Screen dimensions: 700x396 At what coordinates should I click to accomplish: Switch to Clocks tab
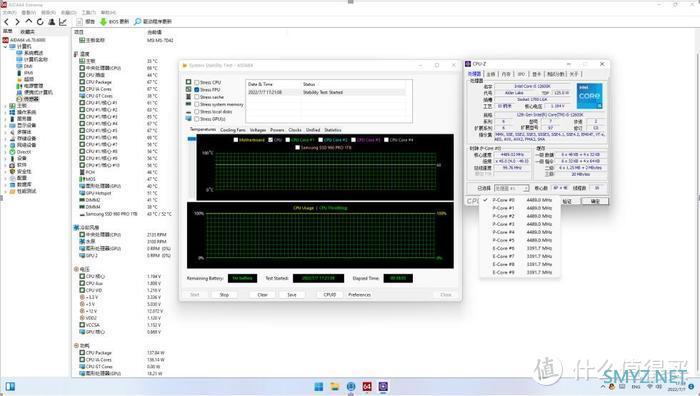pyautogui.click(x=295, y=130)
